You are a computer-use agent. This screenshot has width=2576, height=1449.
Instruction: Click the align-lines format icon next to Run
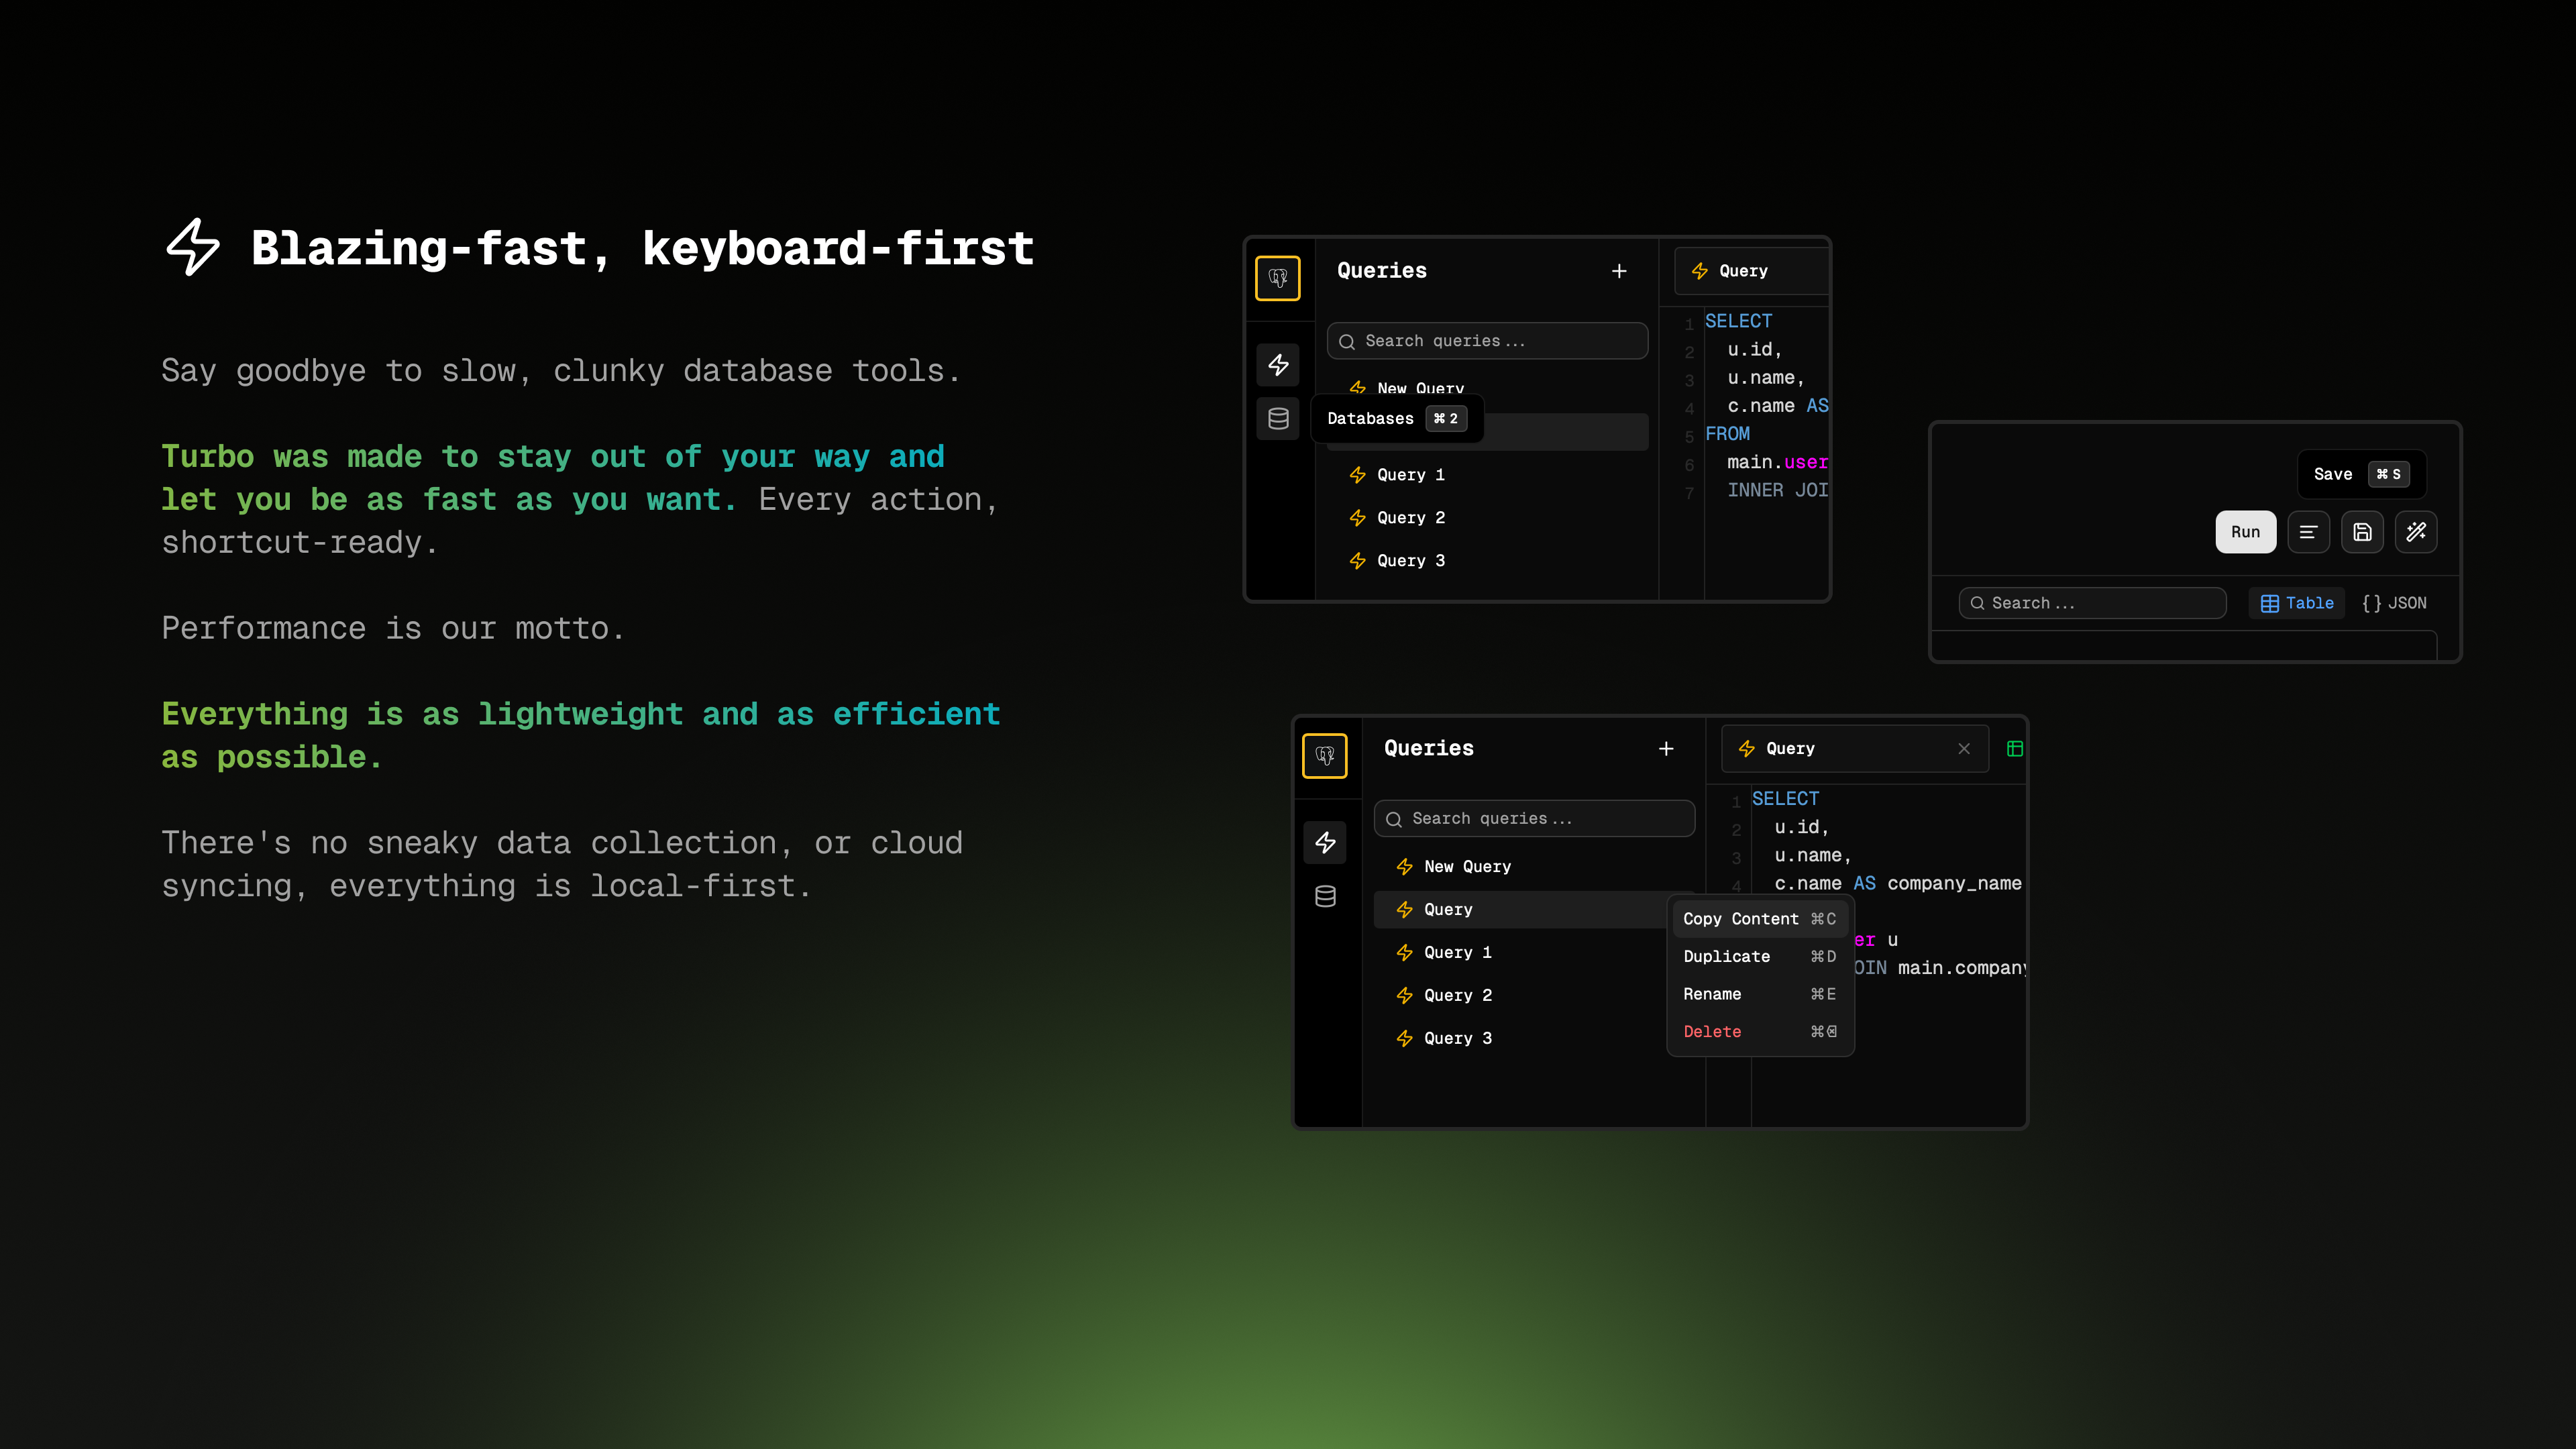tap(2309, 532)
